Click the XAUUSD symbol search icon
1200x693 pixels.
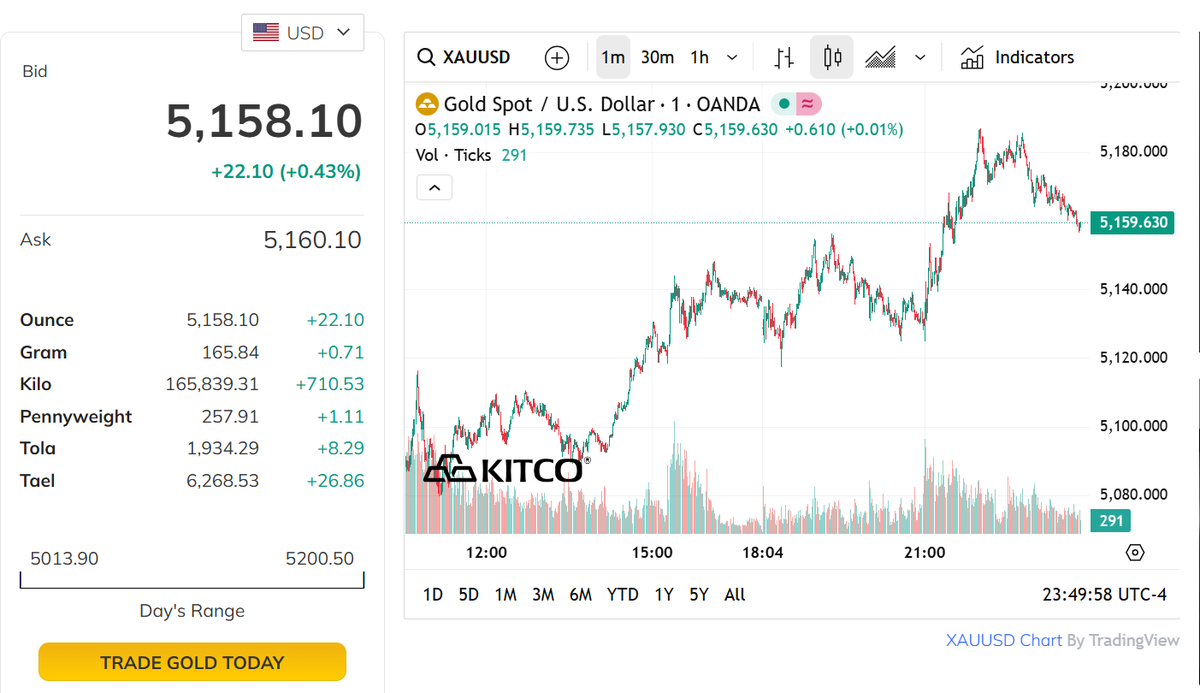click(426, 57)
